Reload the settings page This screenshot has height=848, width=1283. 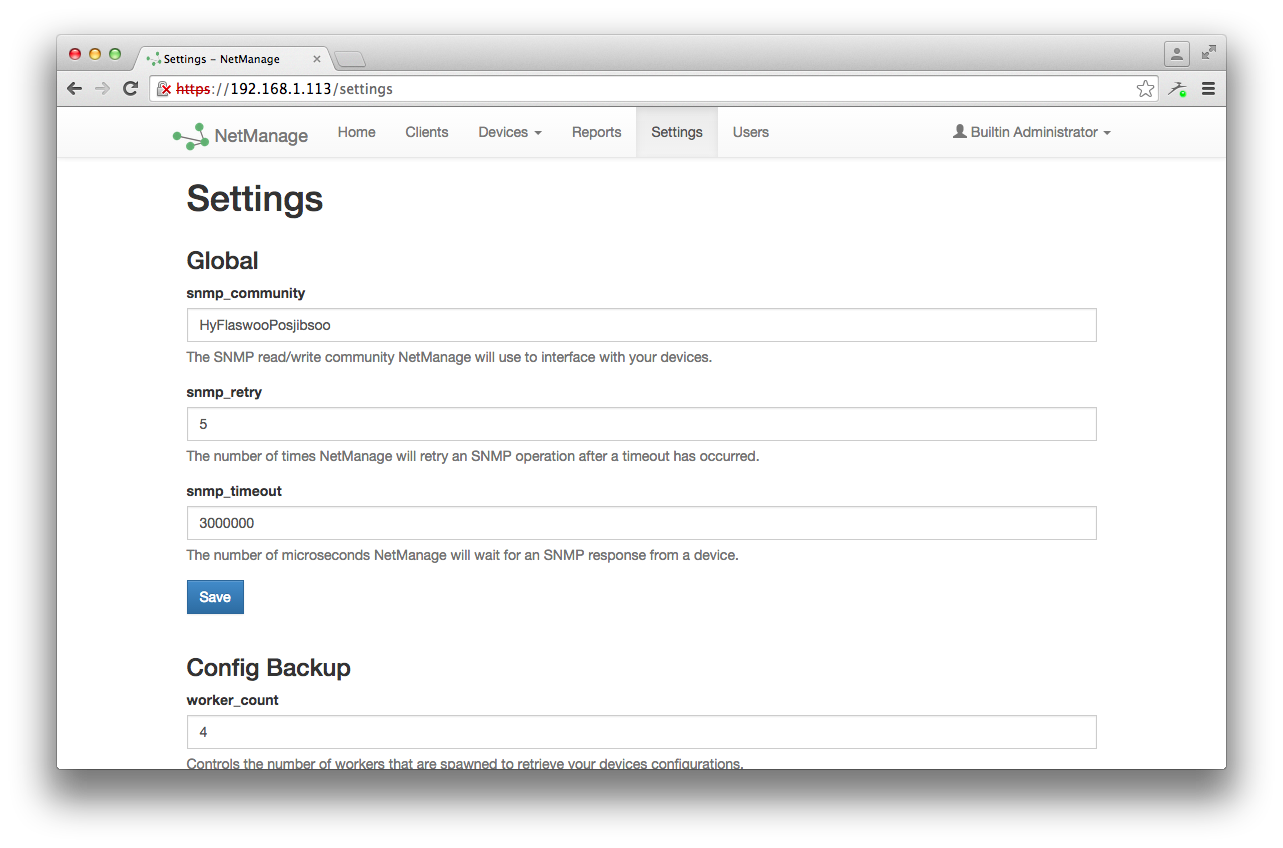[130, 88]
